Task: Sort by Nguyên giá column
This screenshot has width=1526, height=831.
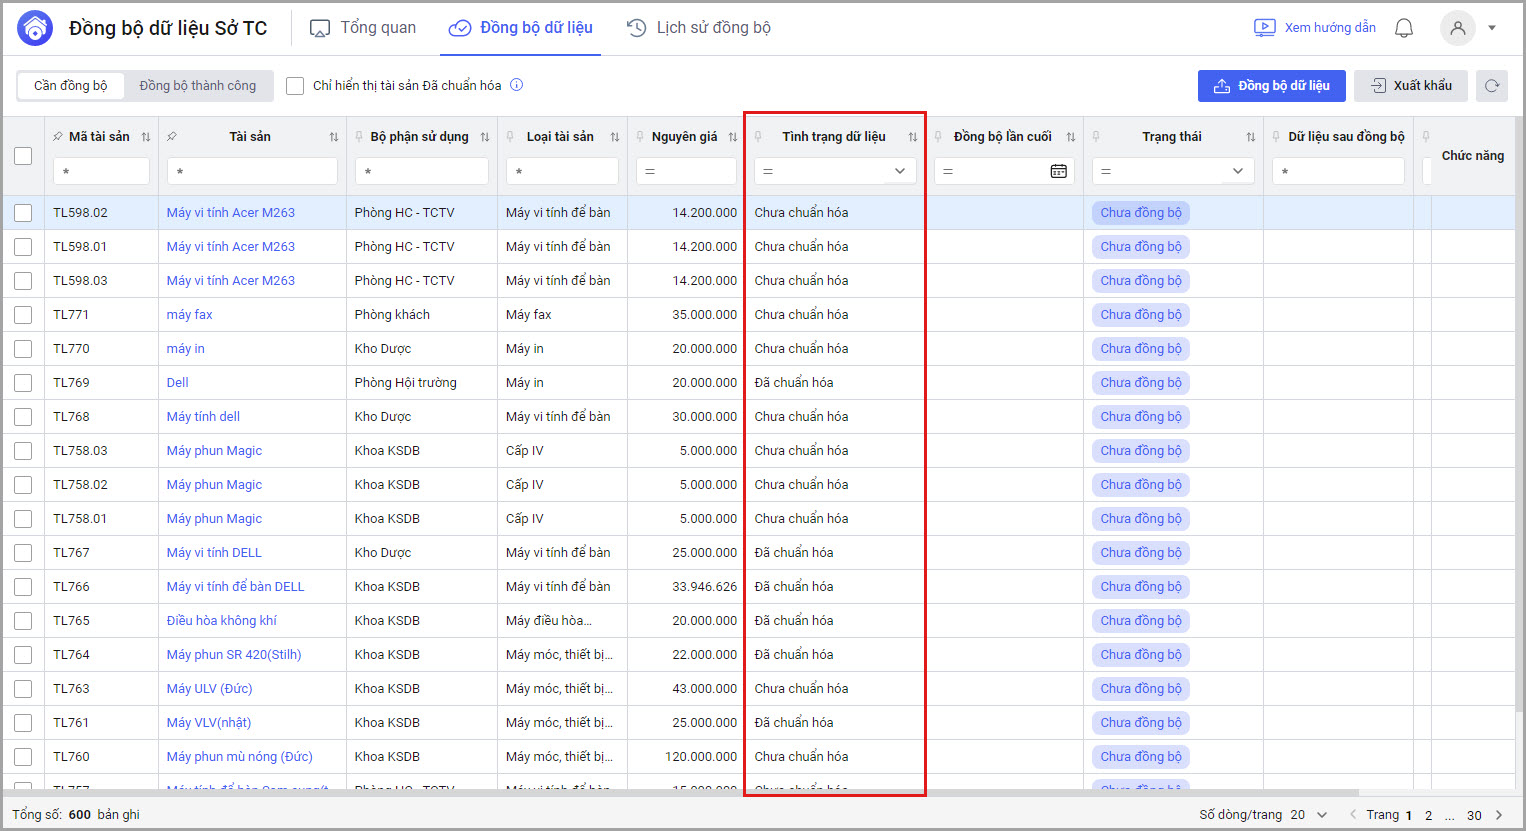Action: point(733,137)
